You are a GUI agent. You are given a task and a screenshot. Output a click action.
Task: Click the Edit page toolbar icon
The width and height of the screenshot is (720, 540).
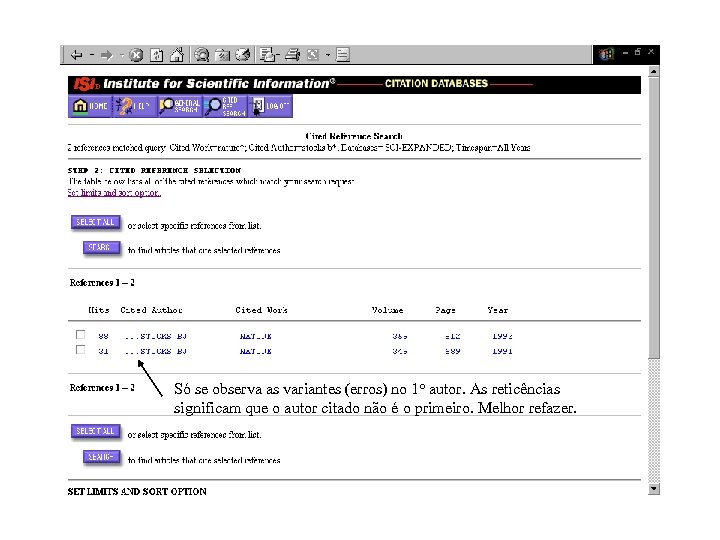(313, 55)
